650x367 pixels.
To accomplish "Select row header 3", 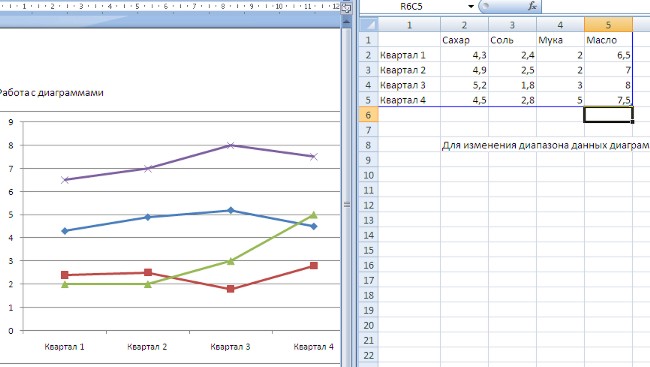I will coord(369,70).
